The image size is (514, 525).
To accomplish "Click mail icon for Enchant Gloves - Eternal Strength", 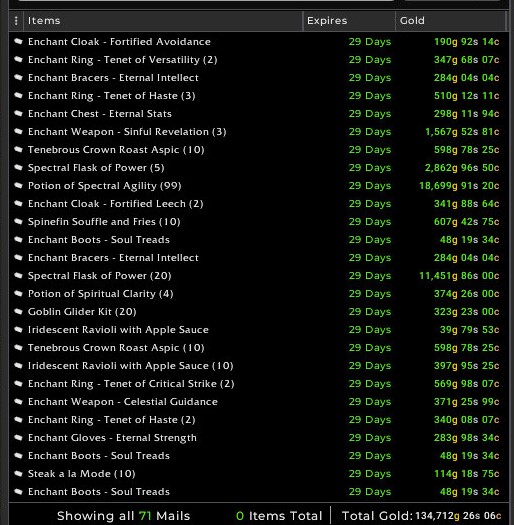I will (18, 438).
